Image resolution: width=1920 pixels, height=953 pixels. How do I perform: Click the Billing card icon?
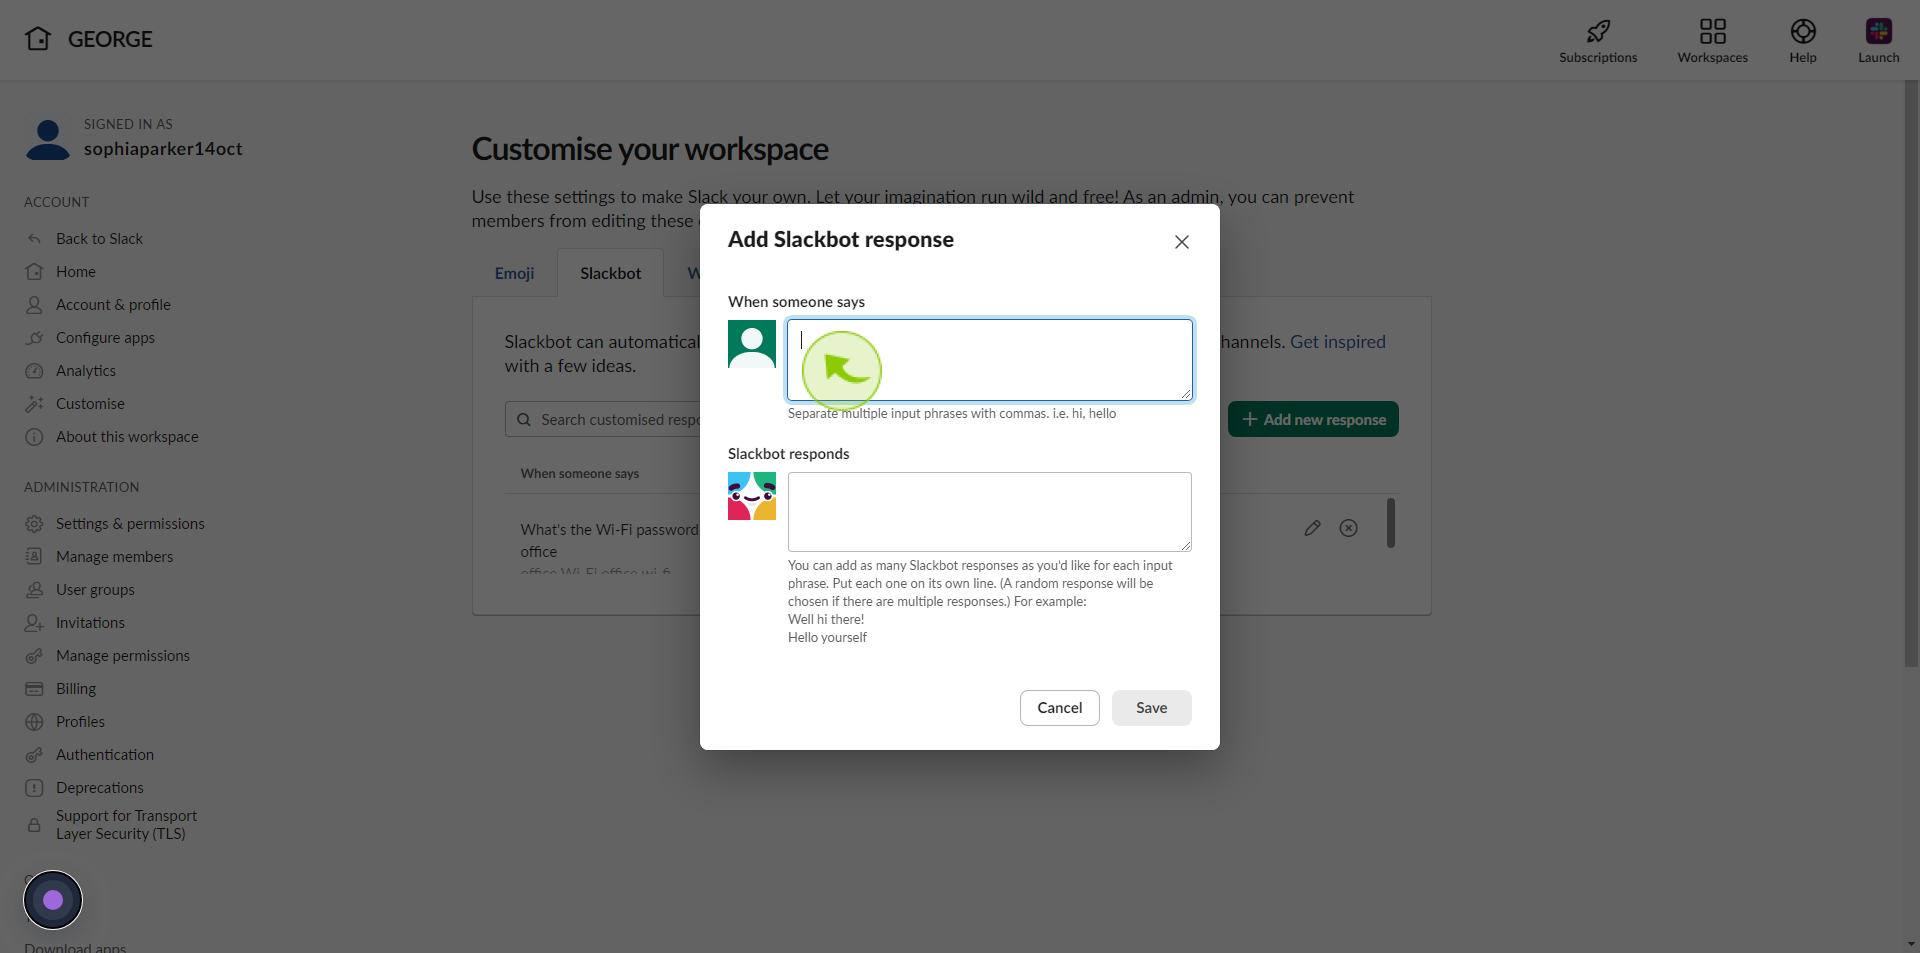point(34,689)
